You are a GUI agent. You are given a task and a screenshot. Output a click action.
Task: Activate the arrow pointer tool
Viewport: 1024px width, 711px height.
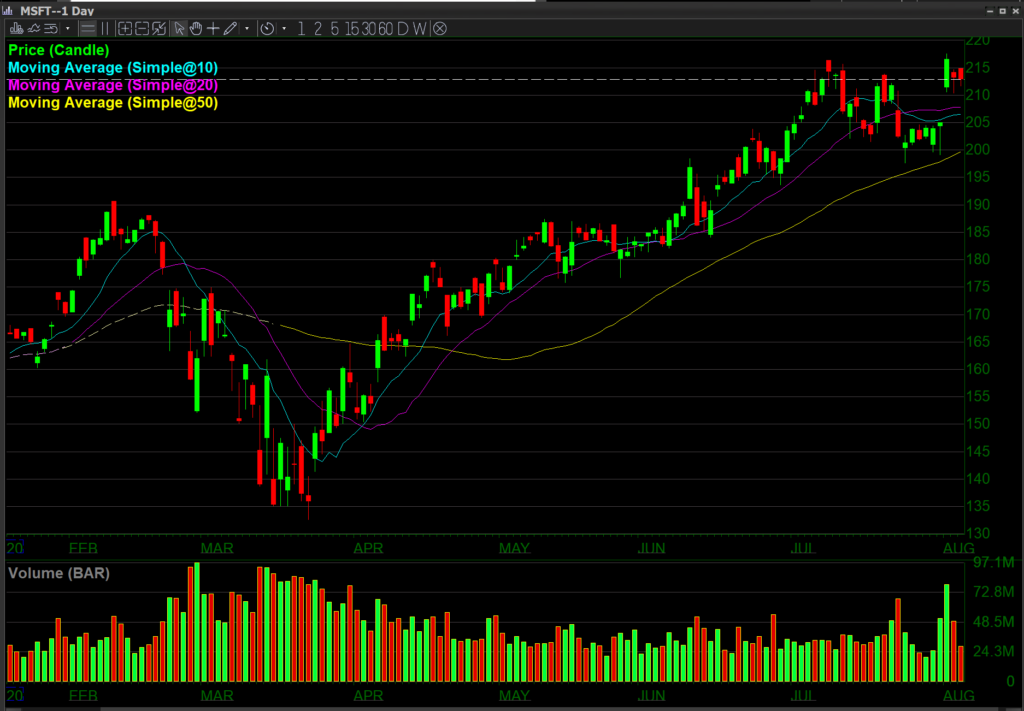click(x=179, y=28)
